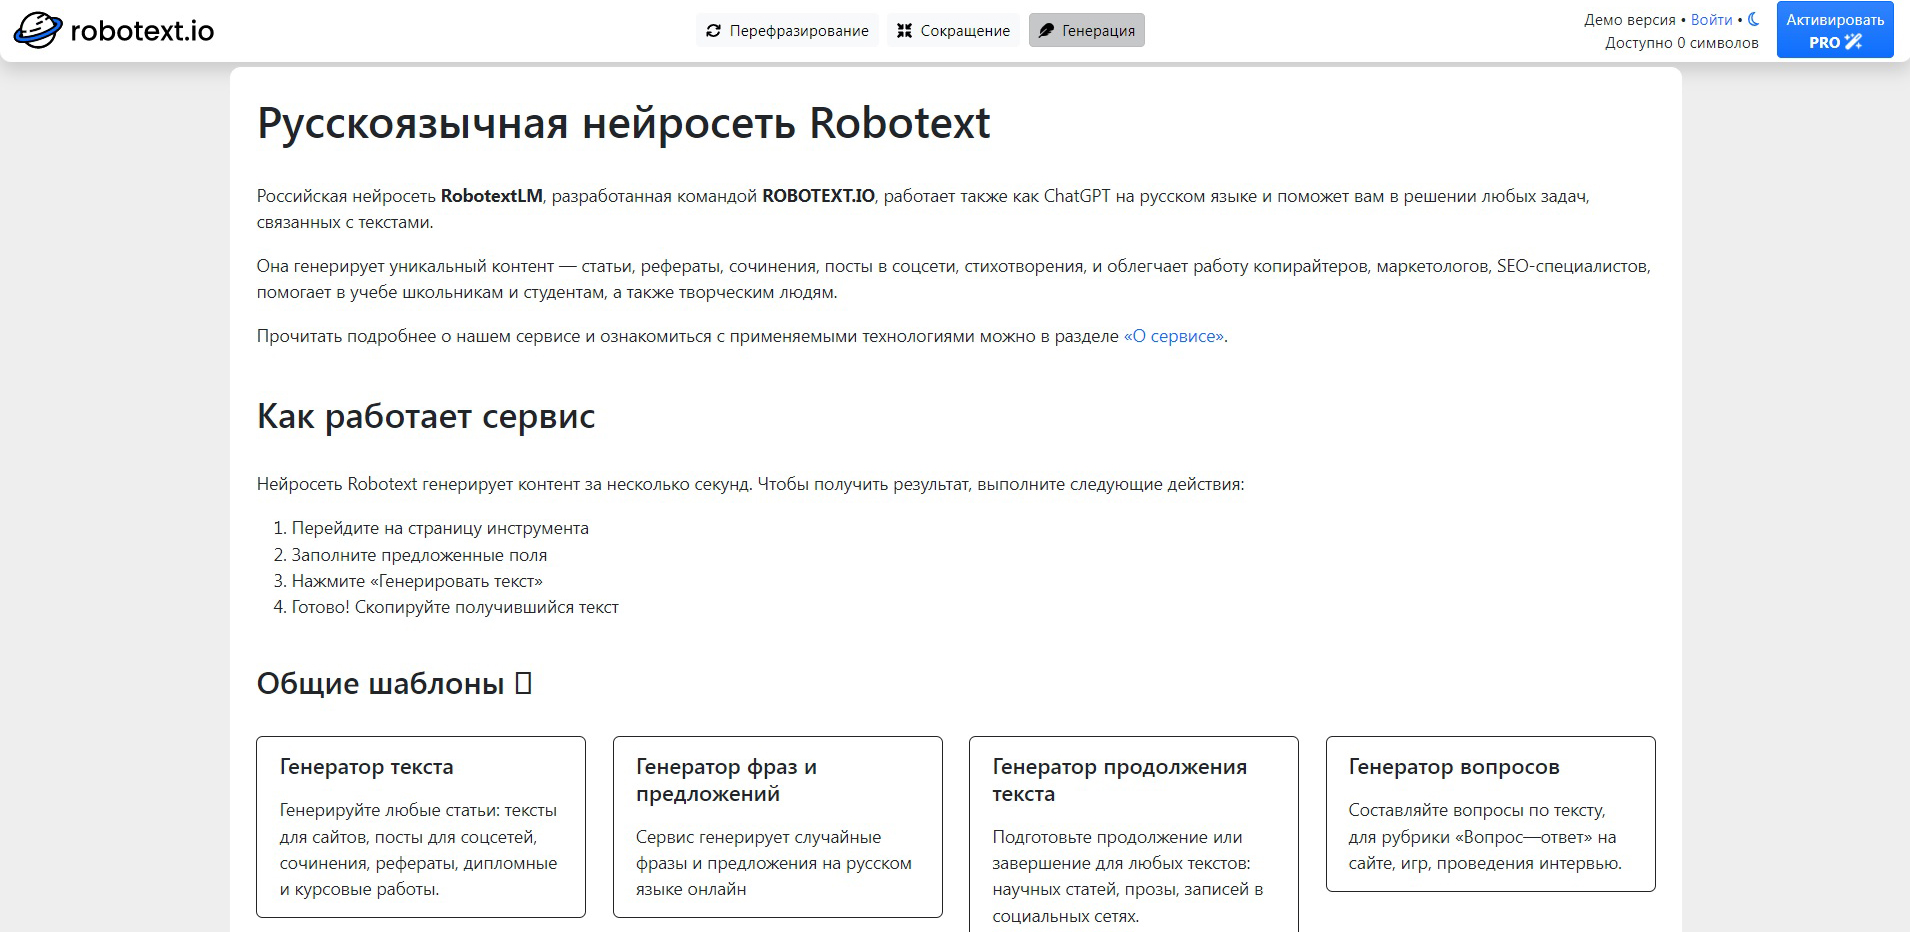Click the robotext.io planet logo icon

coord(38,30)
